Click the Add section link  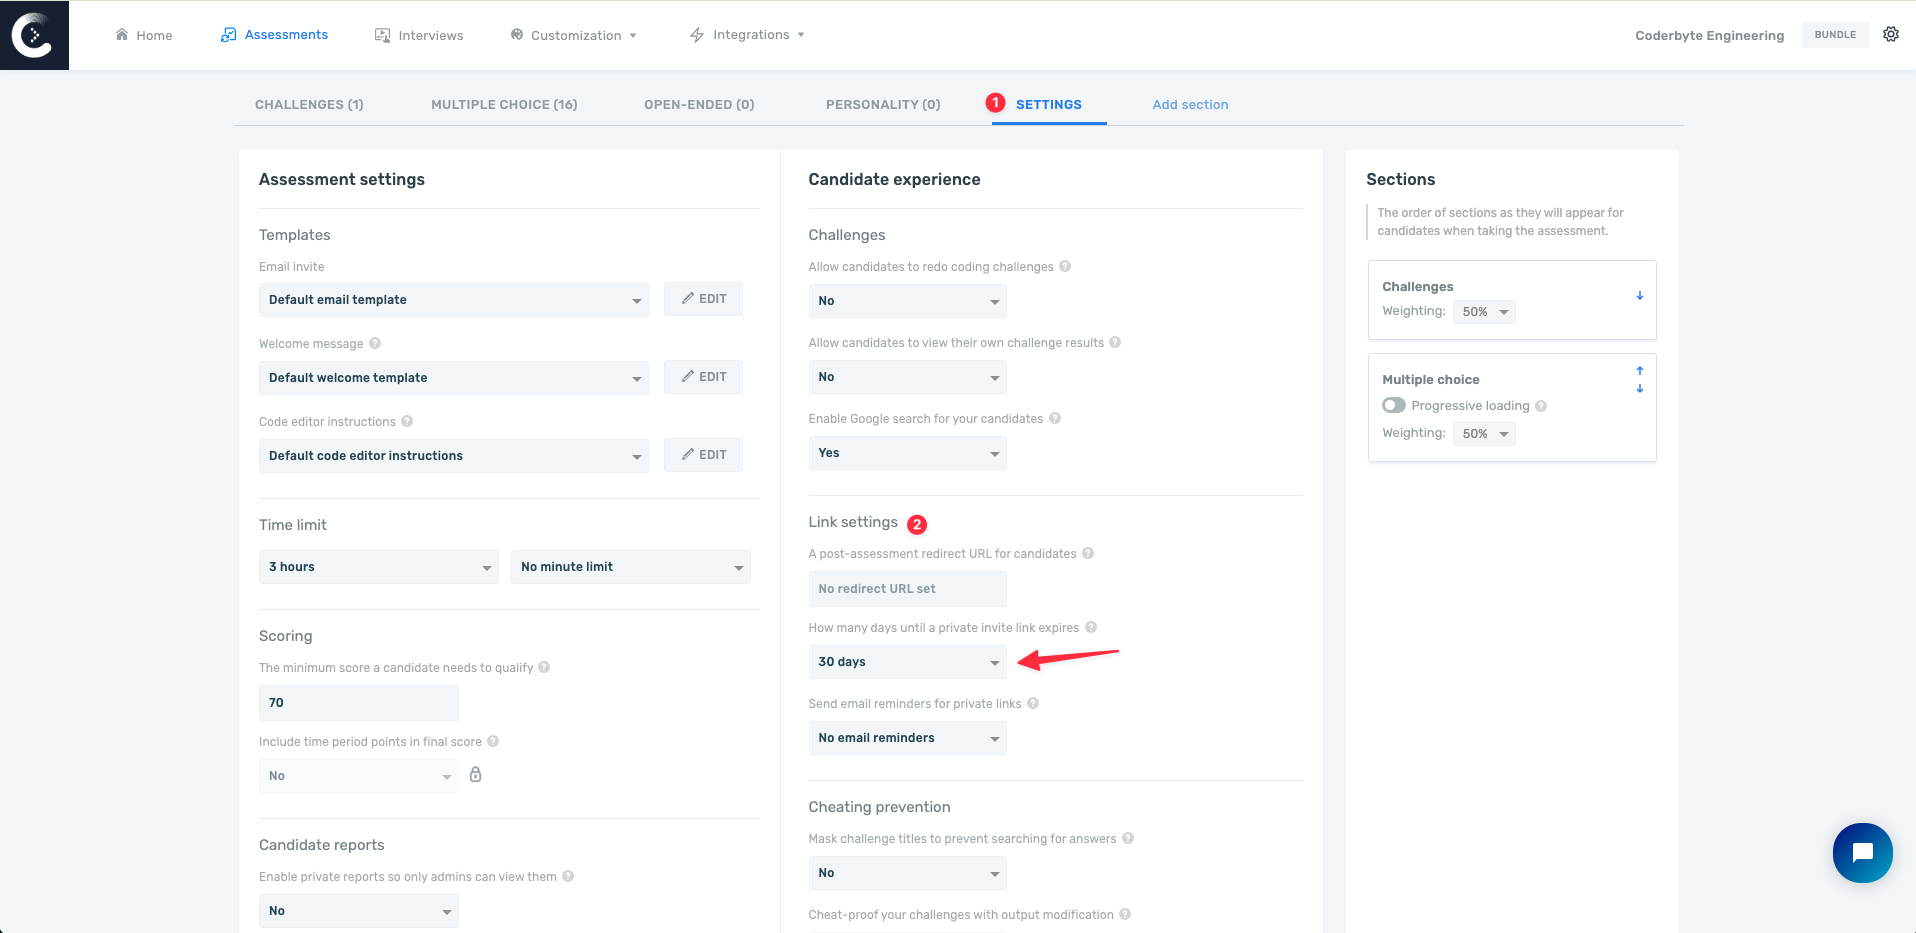tap(1190, 105)
